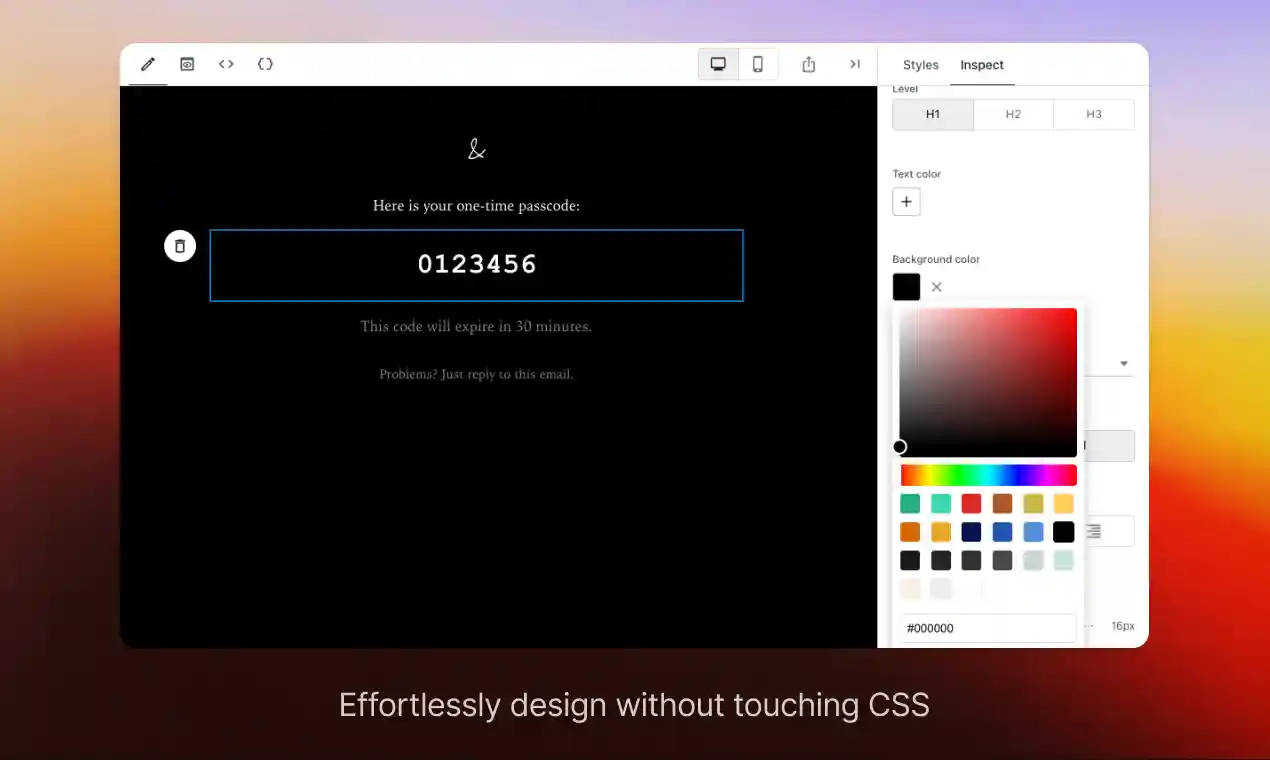Image resolution: width=1270 pixels, height=760 pixels.
Task: Remove background color using the X button
Action: click(936, 287)
